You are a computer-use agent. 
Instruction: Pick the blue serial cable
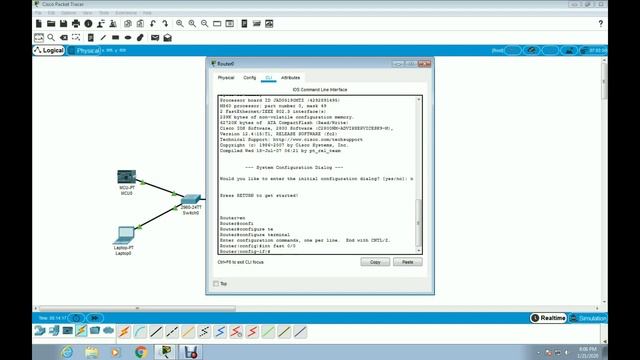click(220, 332)
